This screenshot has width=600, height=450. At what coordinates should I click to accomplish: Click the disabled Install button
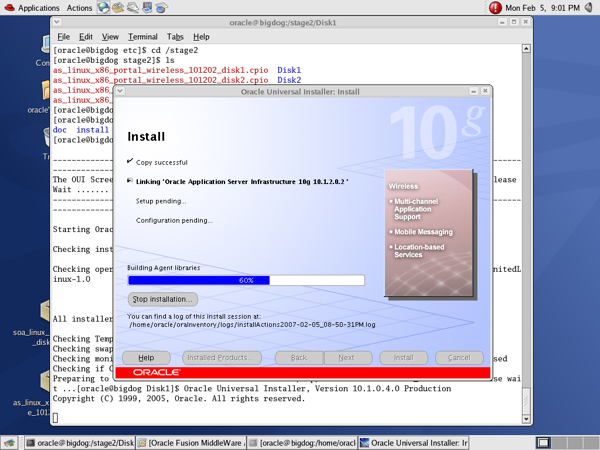[x=404, y=358]
